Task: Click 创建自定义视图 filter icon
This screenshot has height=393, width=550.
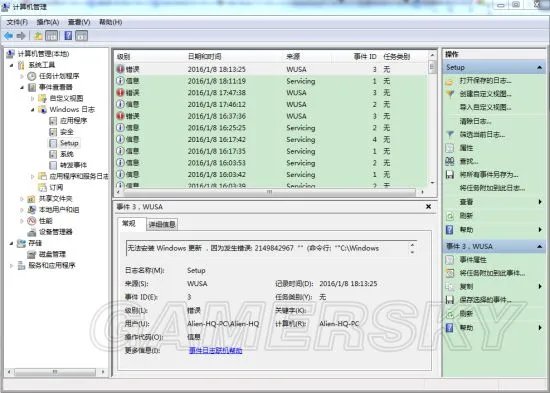Action: coord(450,94)
